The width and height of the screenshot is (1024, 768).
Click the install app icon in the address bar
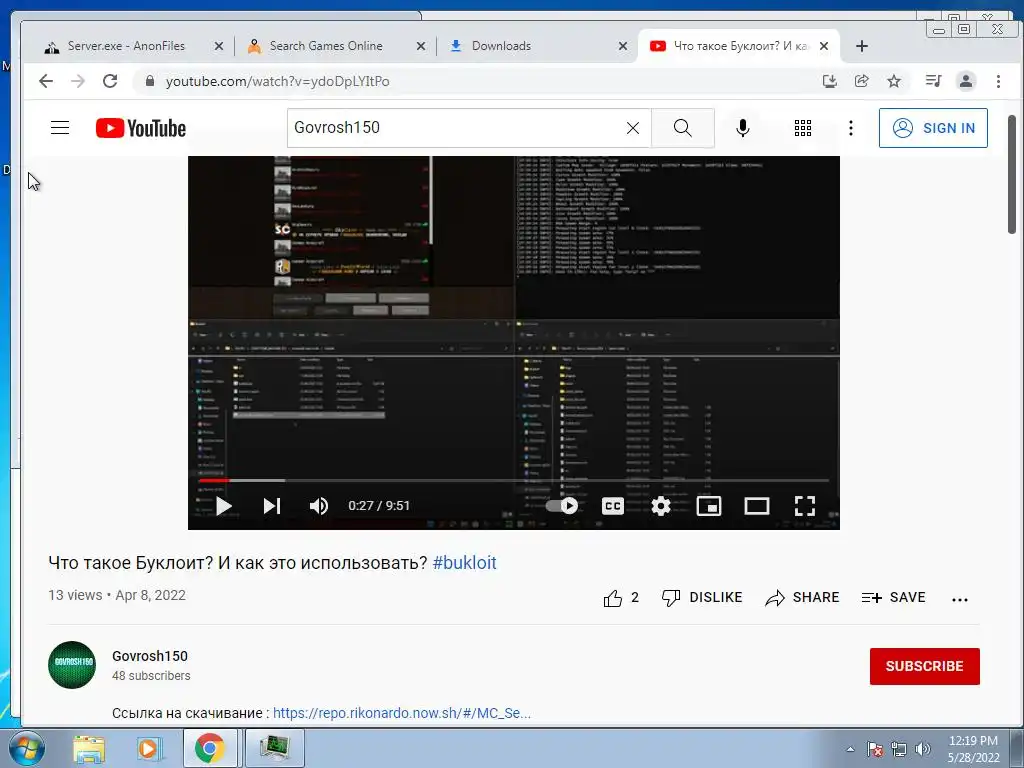[829, 81]
